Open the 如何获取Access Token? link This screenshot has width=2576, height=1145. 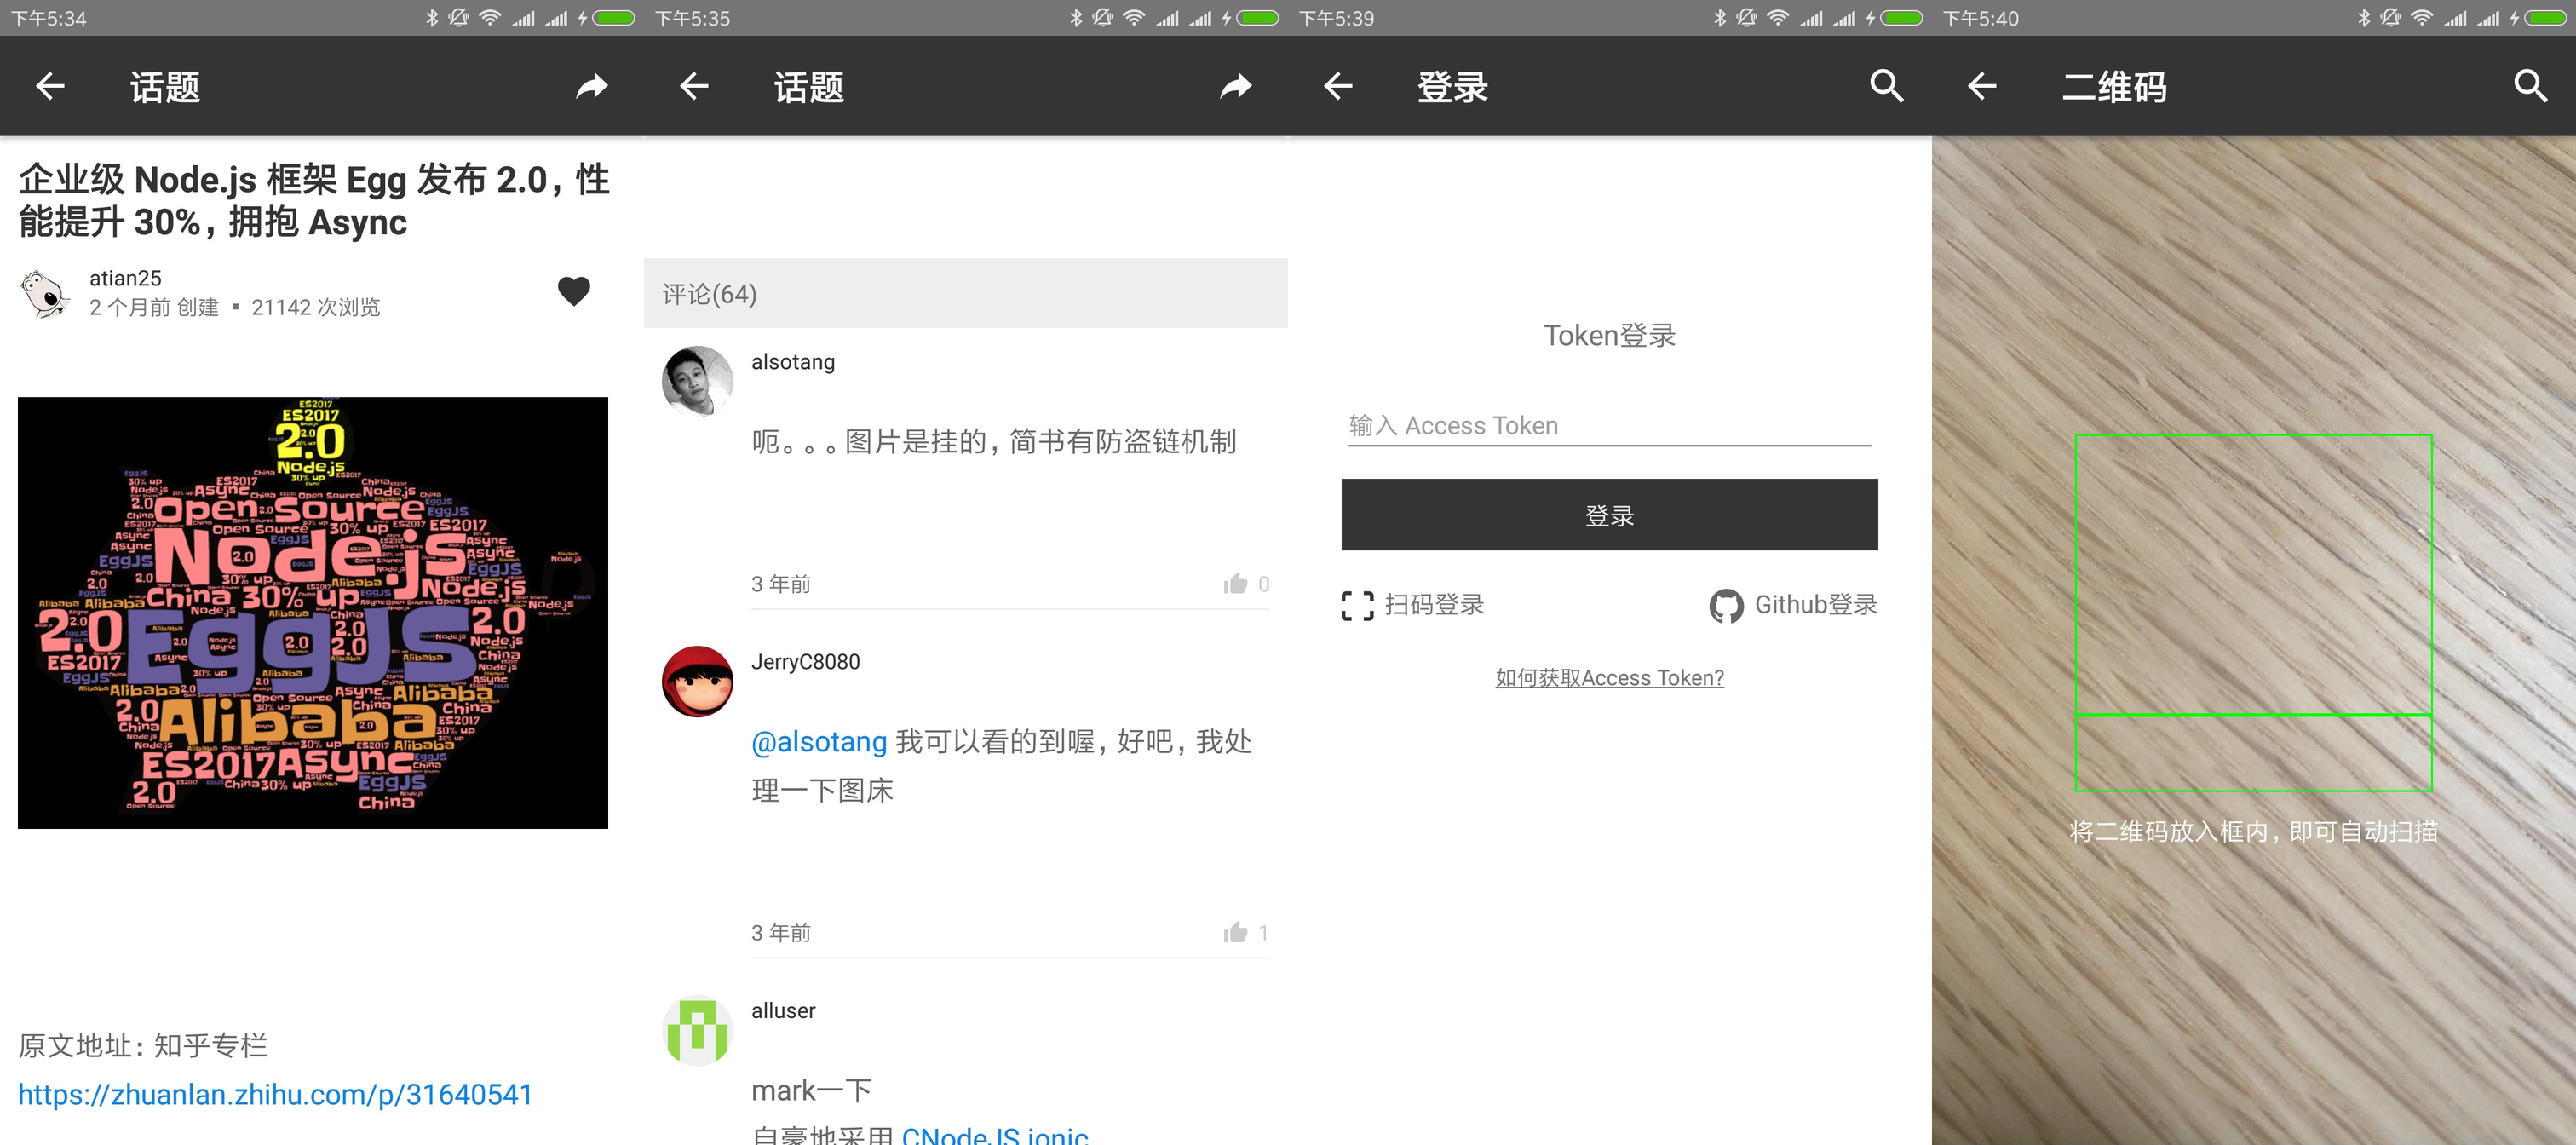click(1608, 678)
